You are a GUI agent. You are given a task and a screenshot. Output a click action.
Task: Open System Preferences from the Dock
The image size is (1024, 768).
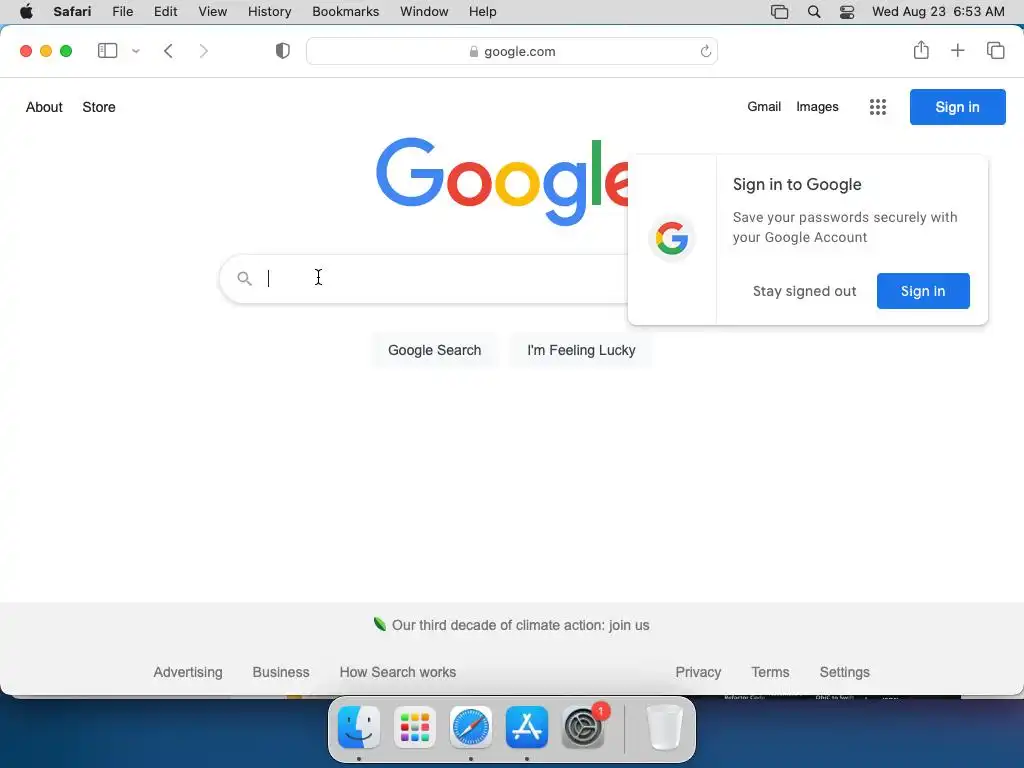coord(583,727)
